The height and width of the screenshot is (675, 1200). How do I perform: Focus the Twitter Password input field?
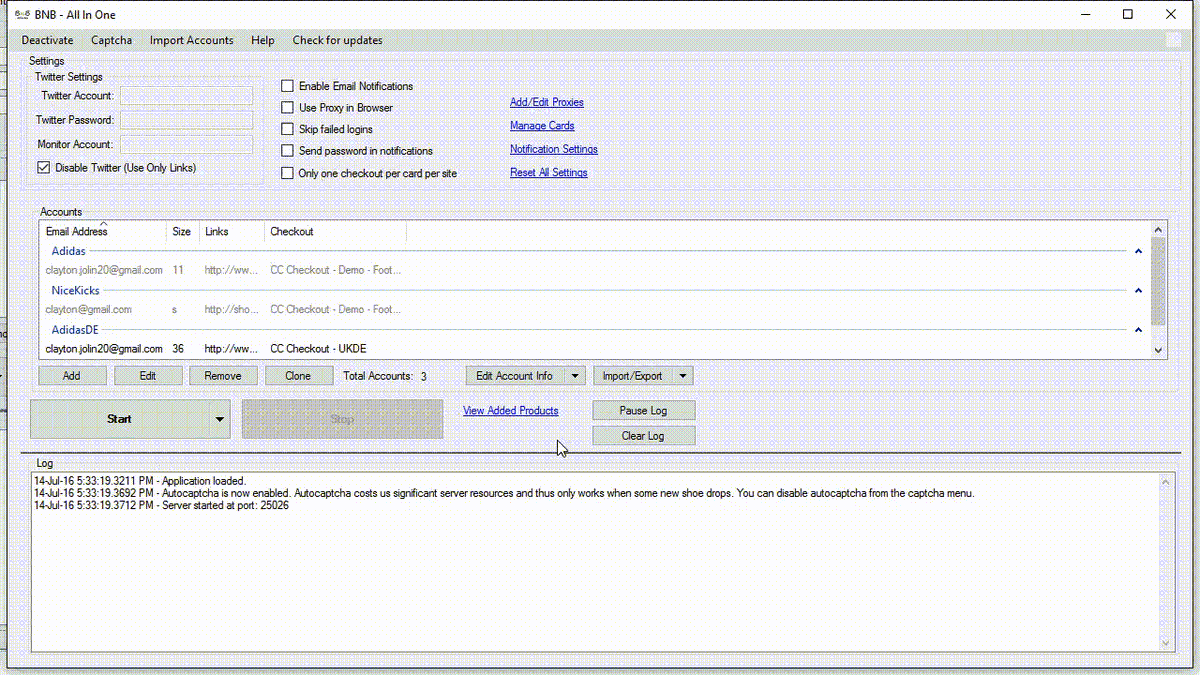[x=187, y=120]
